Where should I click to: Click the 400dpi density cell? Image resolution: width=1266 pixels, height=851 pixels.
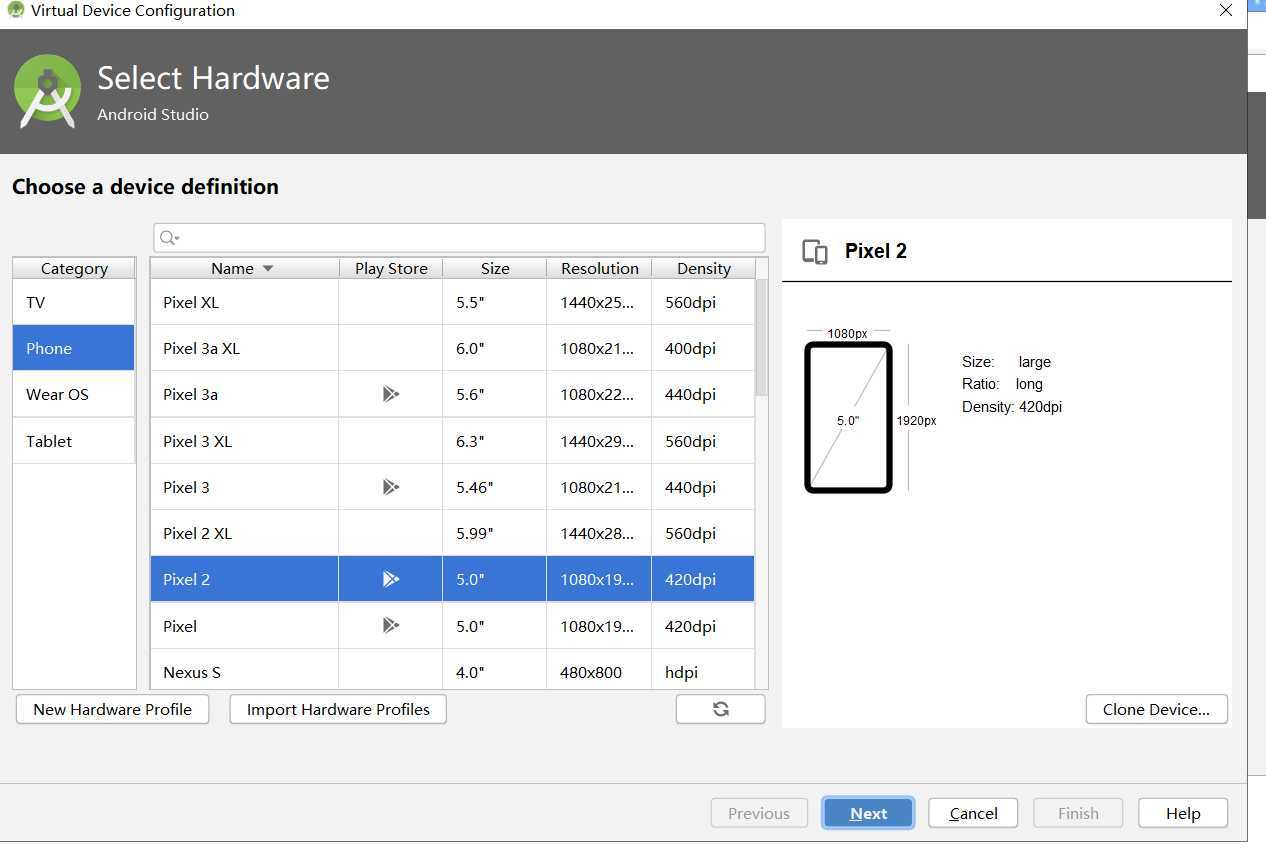[703, 348]
